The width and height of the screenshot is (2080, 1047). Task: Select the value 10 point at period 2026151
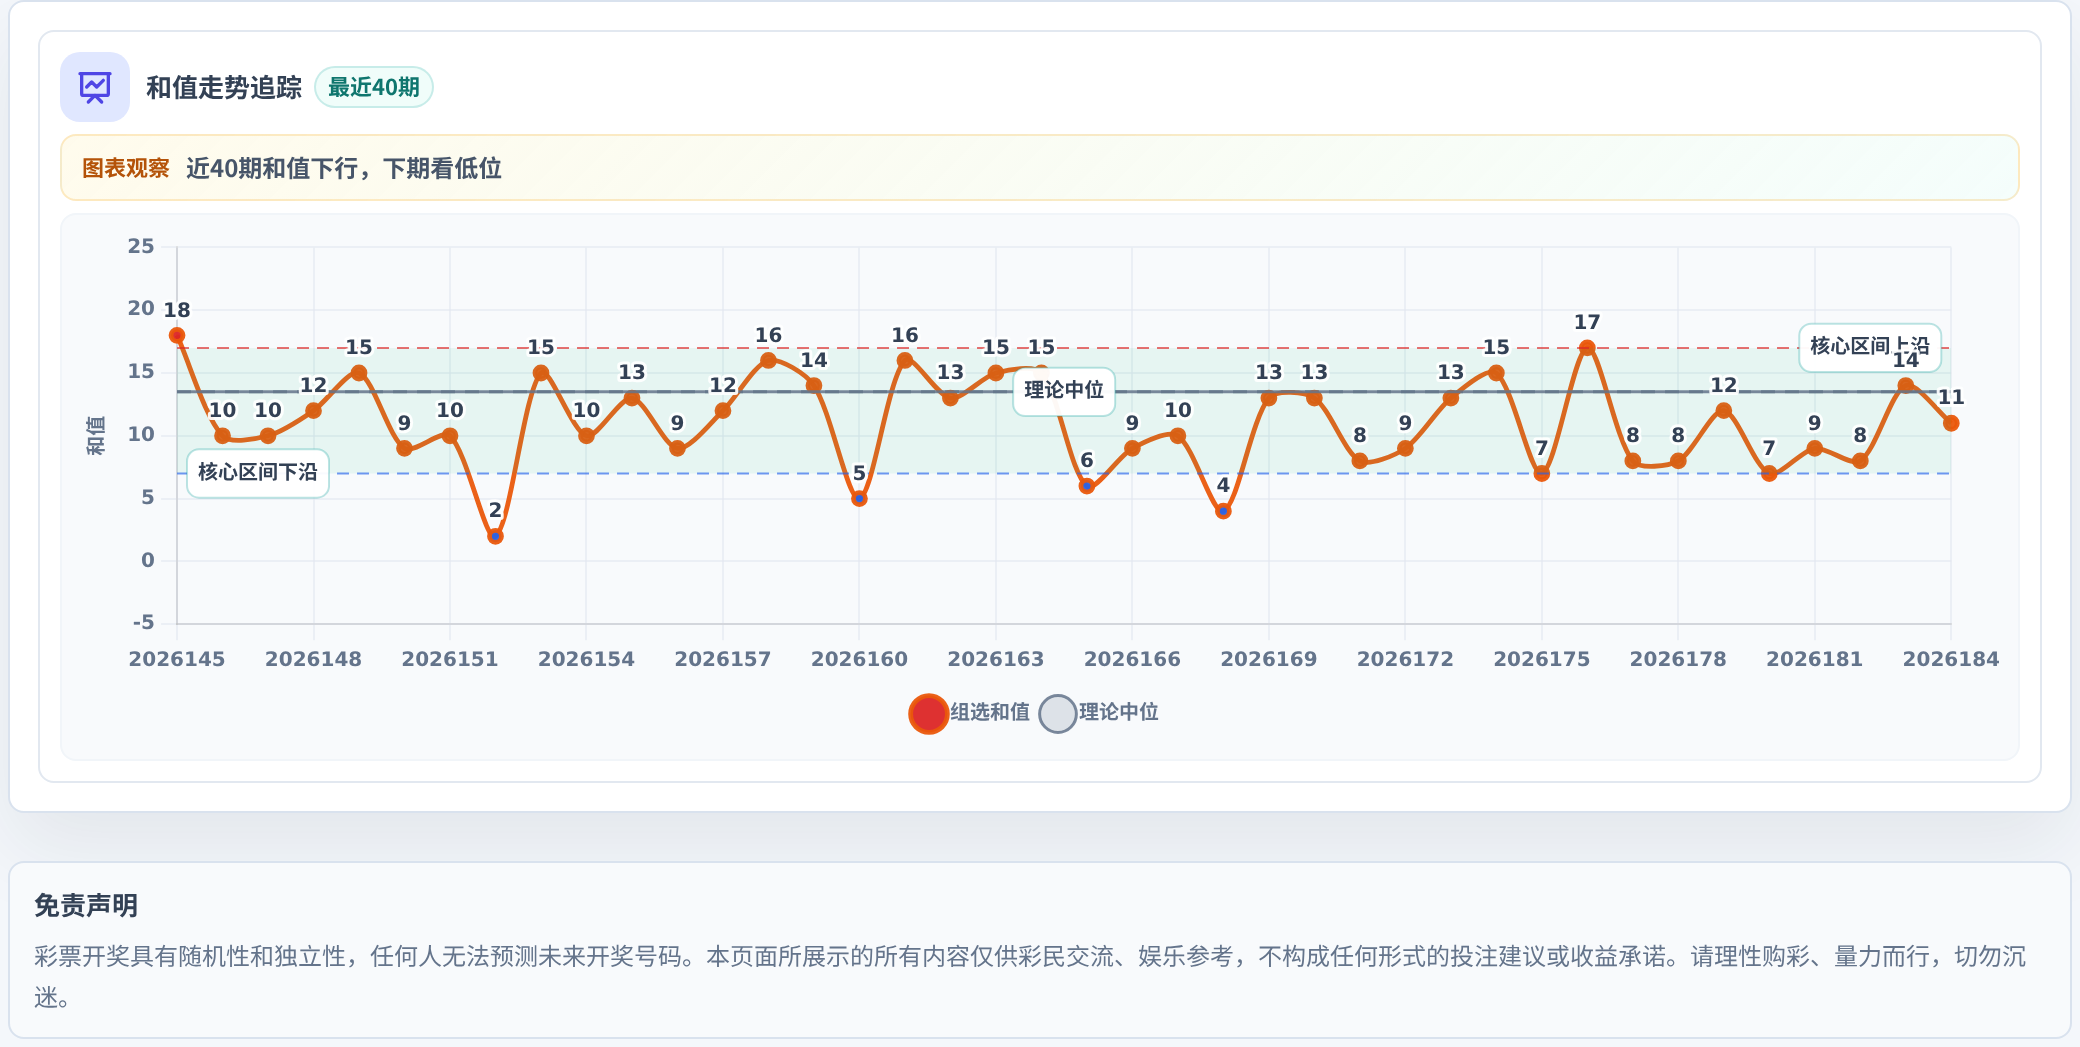click(450, 436)
